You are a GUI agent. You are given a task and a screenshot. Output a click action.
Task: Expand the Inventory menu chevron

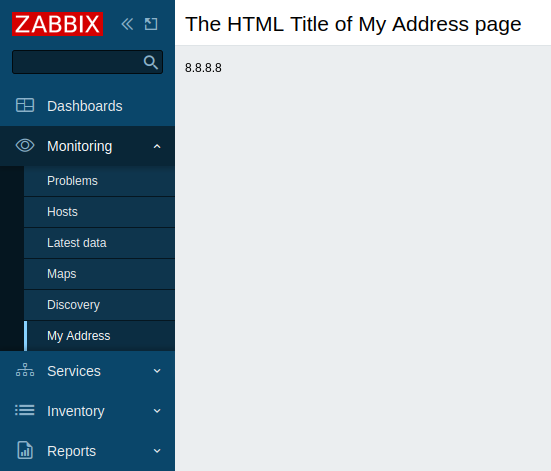157,411
